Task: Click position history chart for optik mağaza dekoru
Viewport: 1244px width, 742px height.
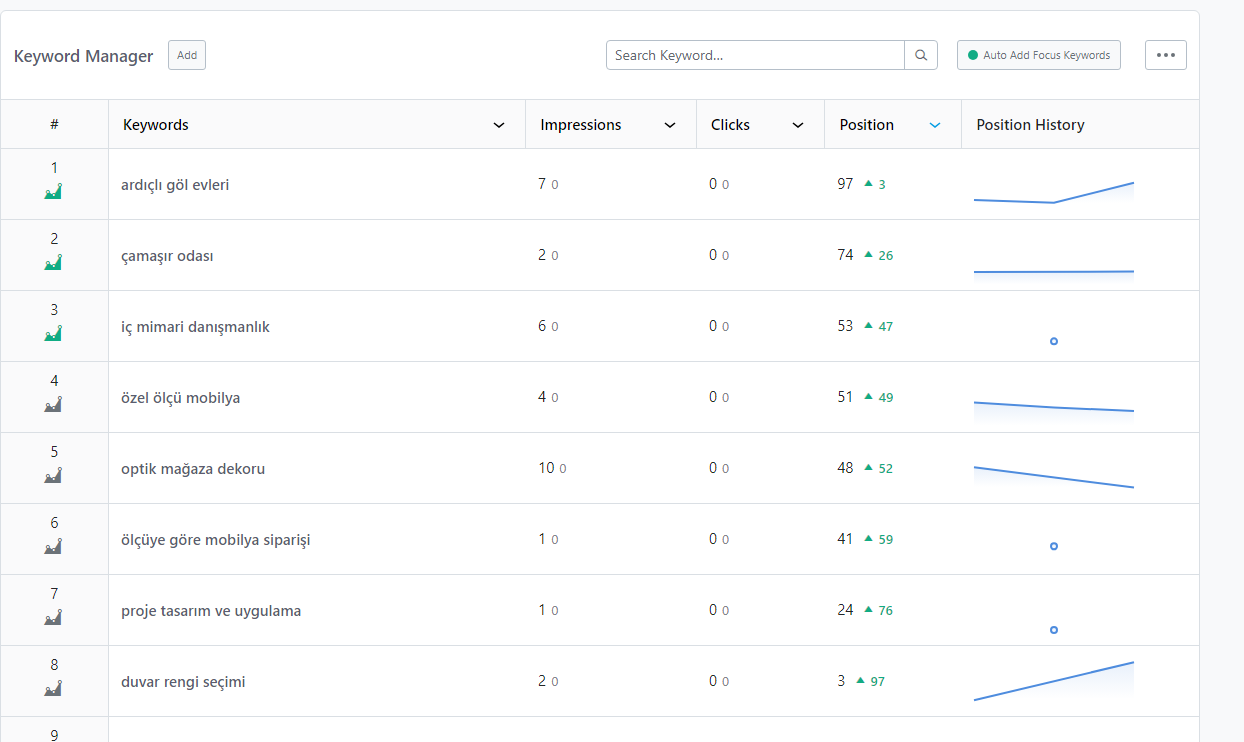Action: click(x=1054, y=477)
